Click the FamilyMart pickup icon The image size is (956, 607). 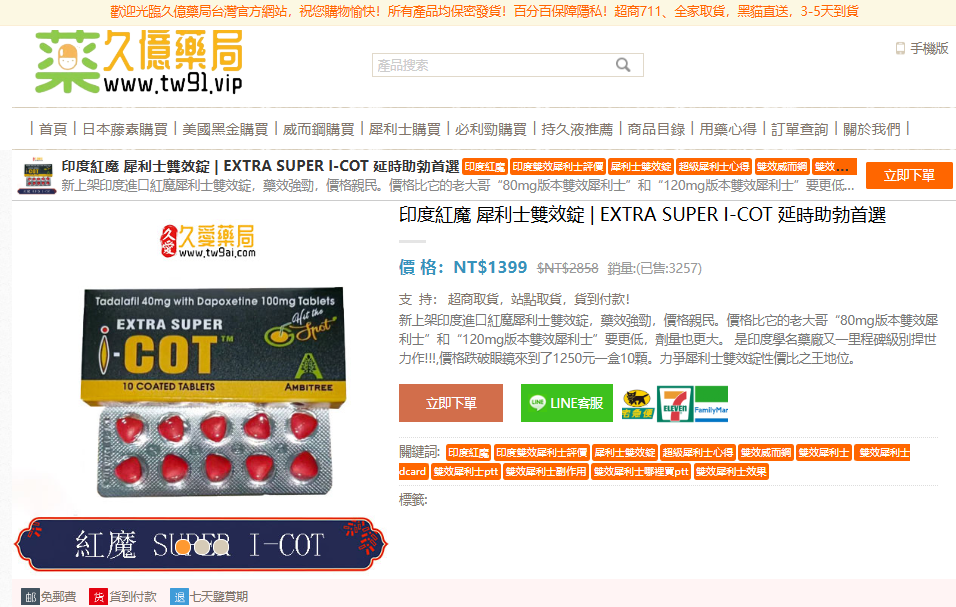click(711, 403)
